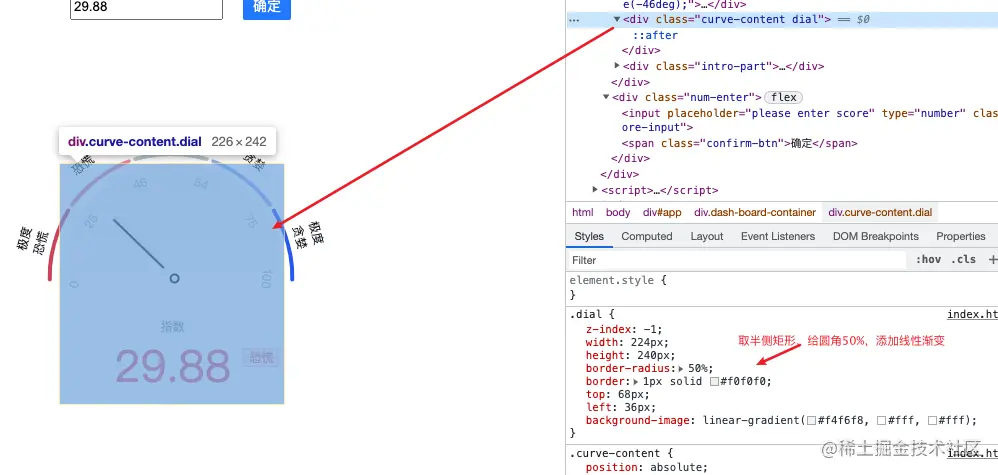The width and height of the screenshot is (998, 475).
Task: Click the 恐慌 tag beside the score
Action: click(261, 357)
